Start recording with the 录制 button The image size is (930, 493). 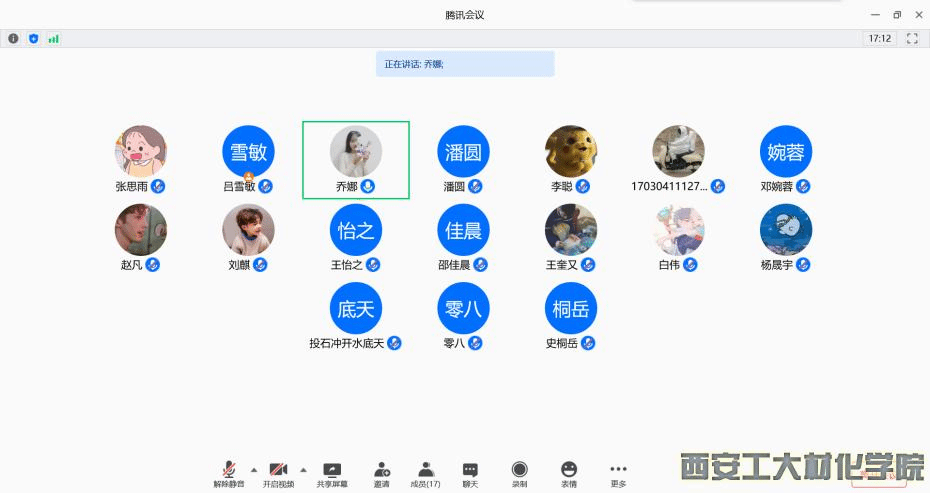pyautogui.click(x=519, y=472)
